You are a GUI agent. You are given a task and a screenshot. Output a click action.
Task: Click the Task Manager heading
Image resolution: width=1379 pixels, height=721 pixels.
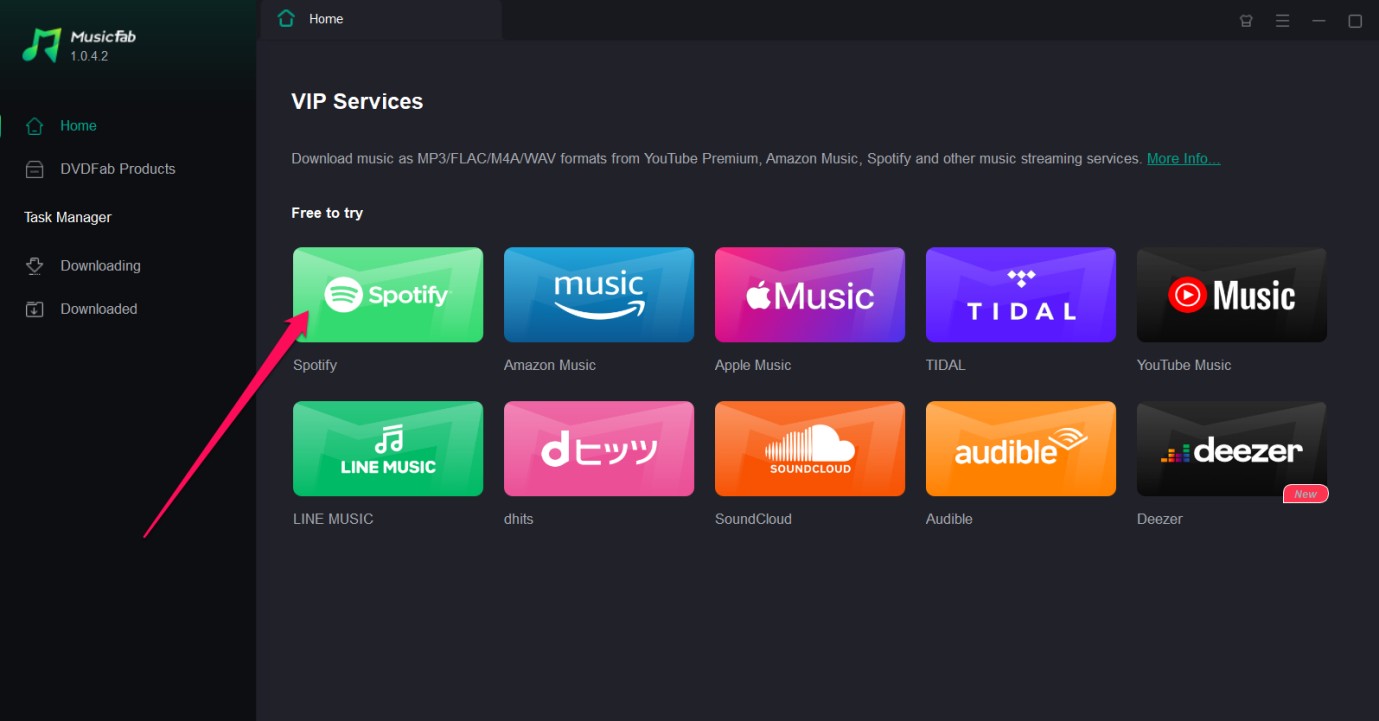coord(68,217)
